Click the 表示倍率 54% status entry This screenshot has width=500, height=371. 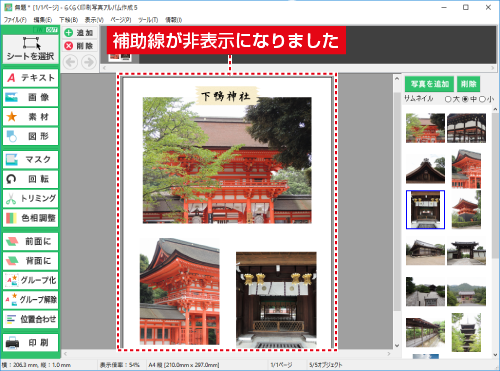tap(120, 365)
